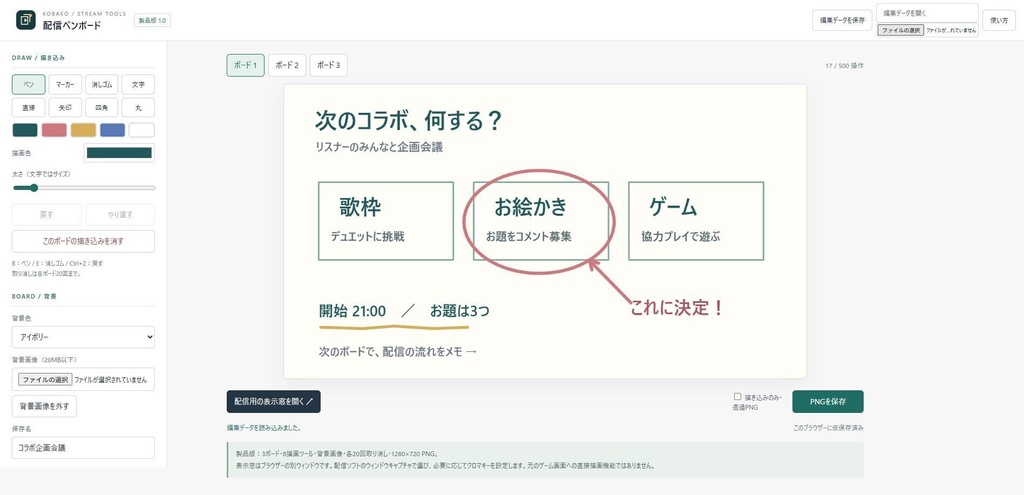Click the 太さ thickness slider
Viewport: 1024px width, 495px height.
84,188
